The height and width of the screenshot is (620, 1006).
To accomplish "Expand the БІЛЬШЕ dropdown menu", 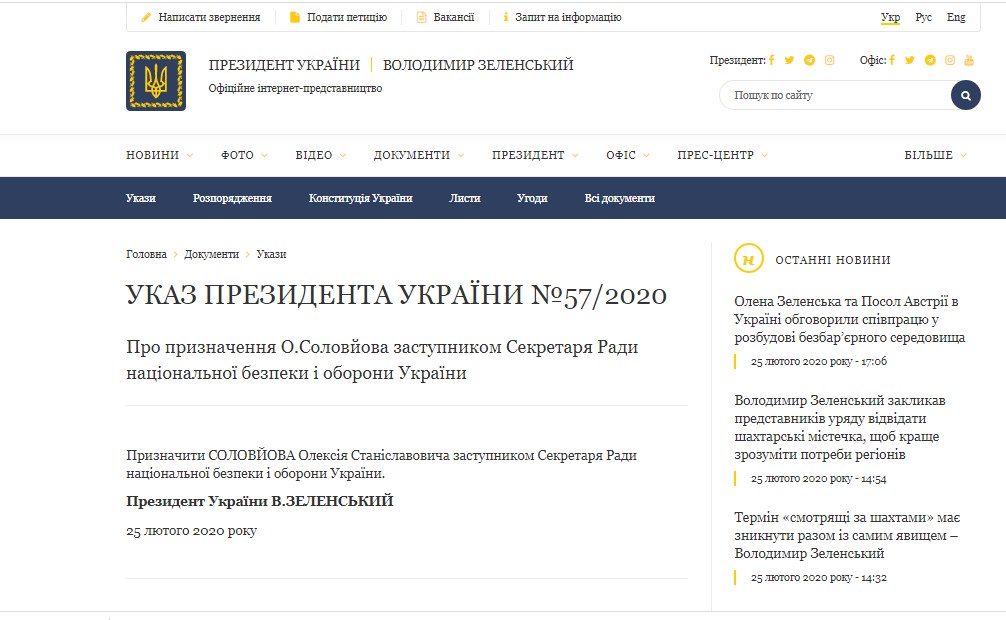I will tap(935, 155).
